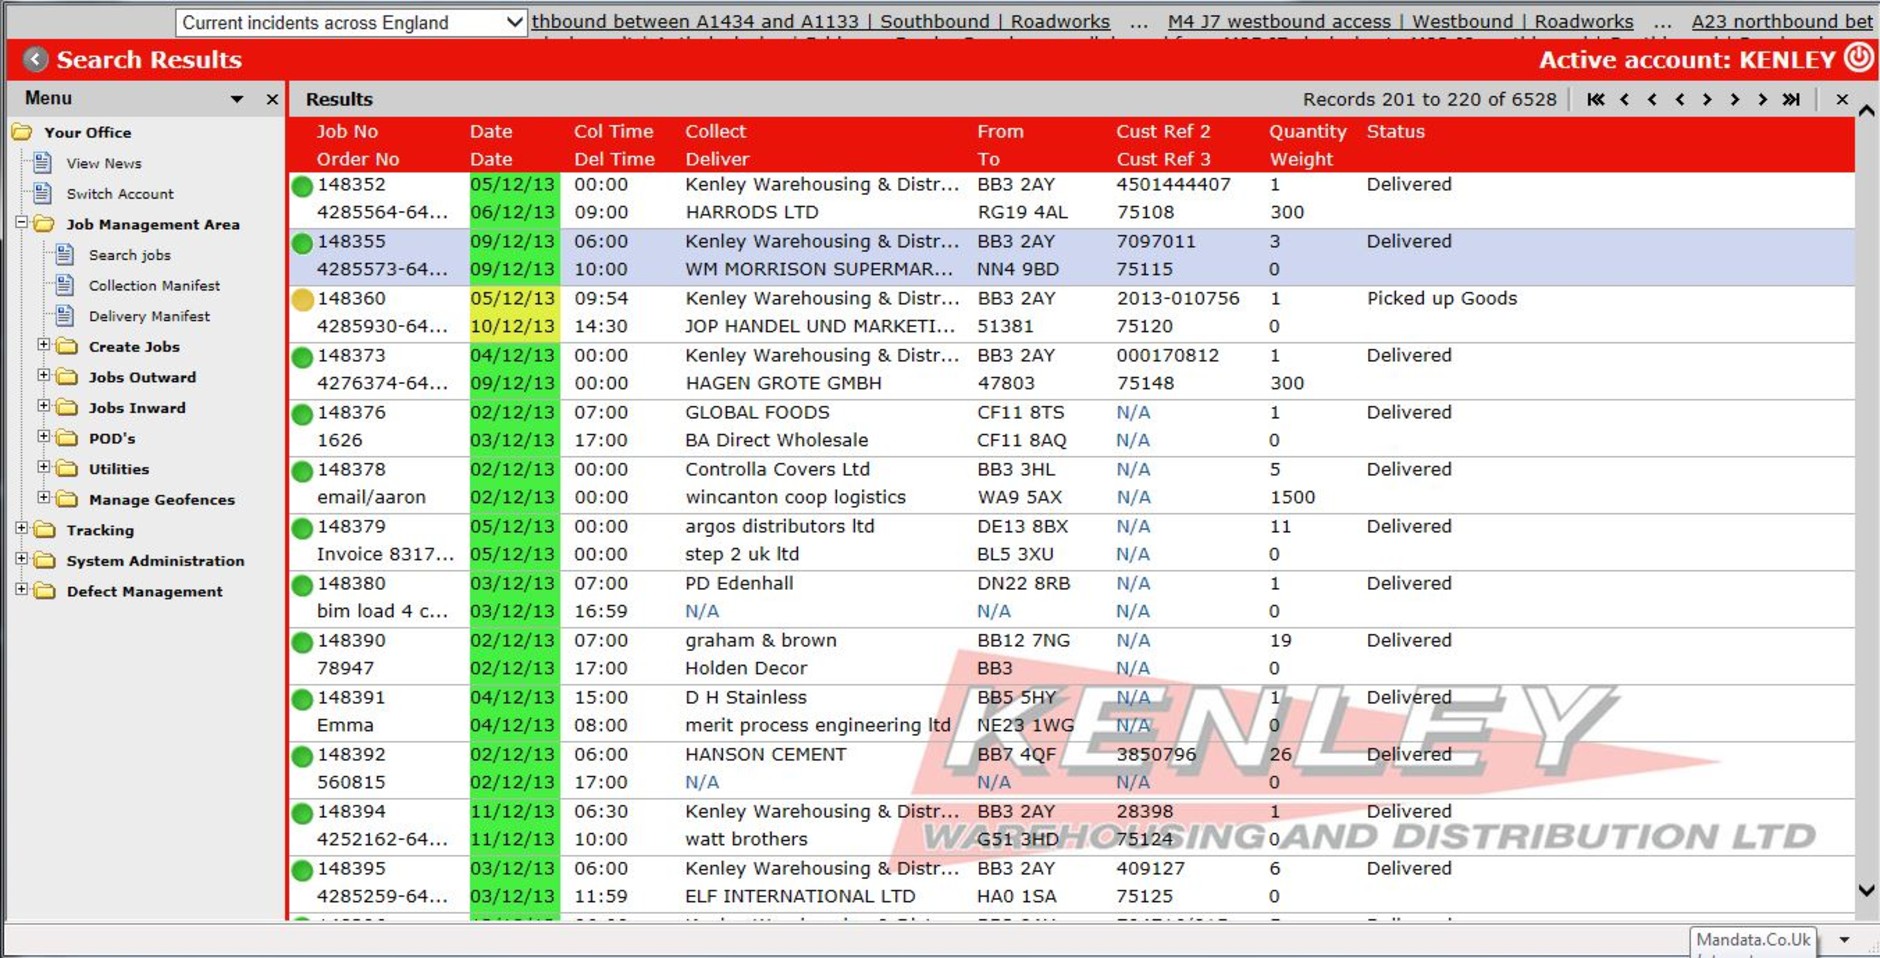Viewport: 1880px width, 958px height.
Task: Expand the Jobs Inward folder
Action: [44, 406]
